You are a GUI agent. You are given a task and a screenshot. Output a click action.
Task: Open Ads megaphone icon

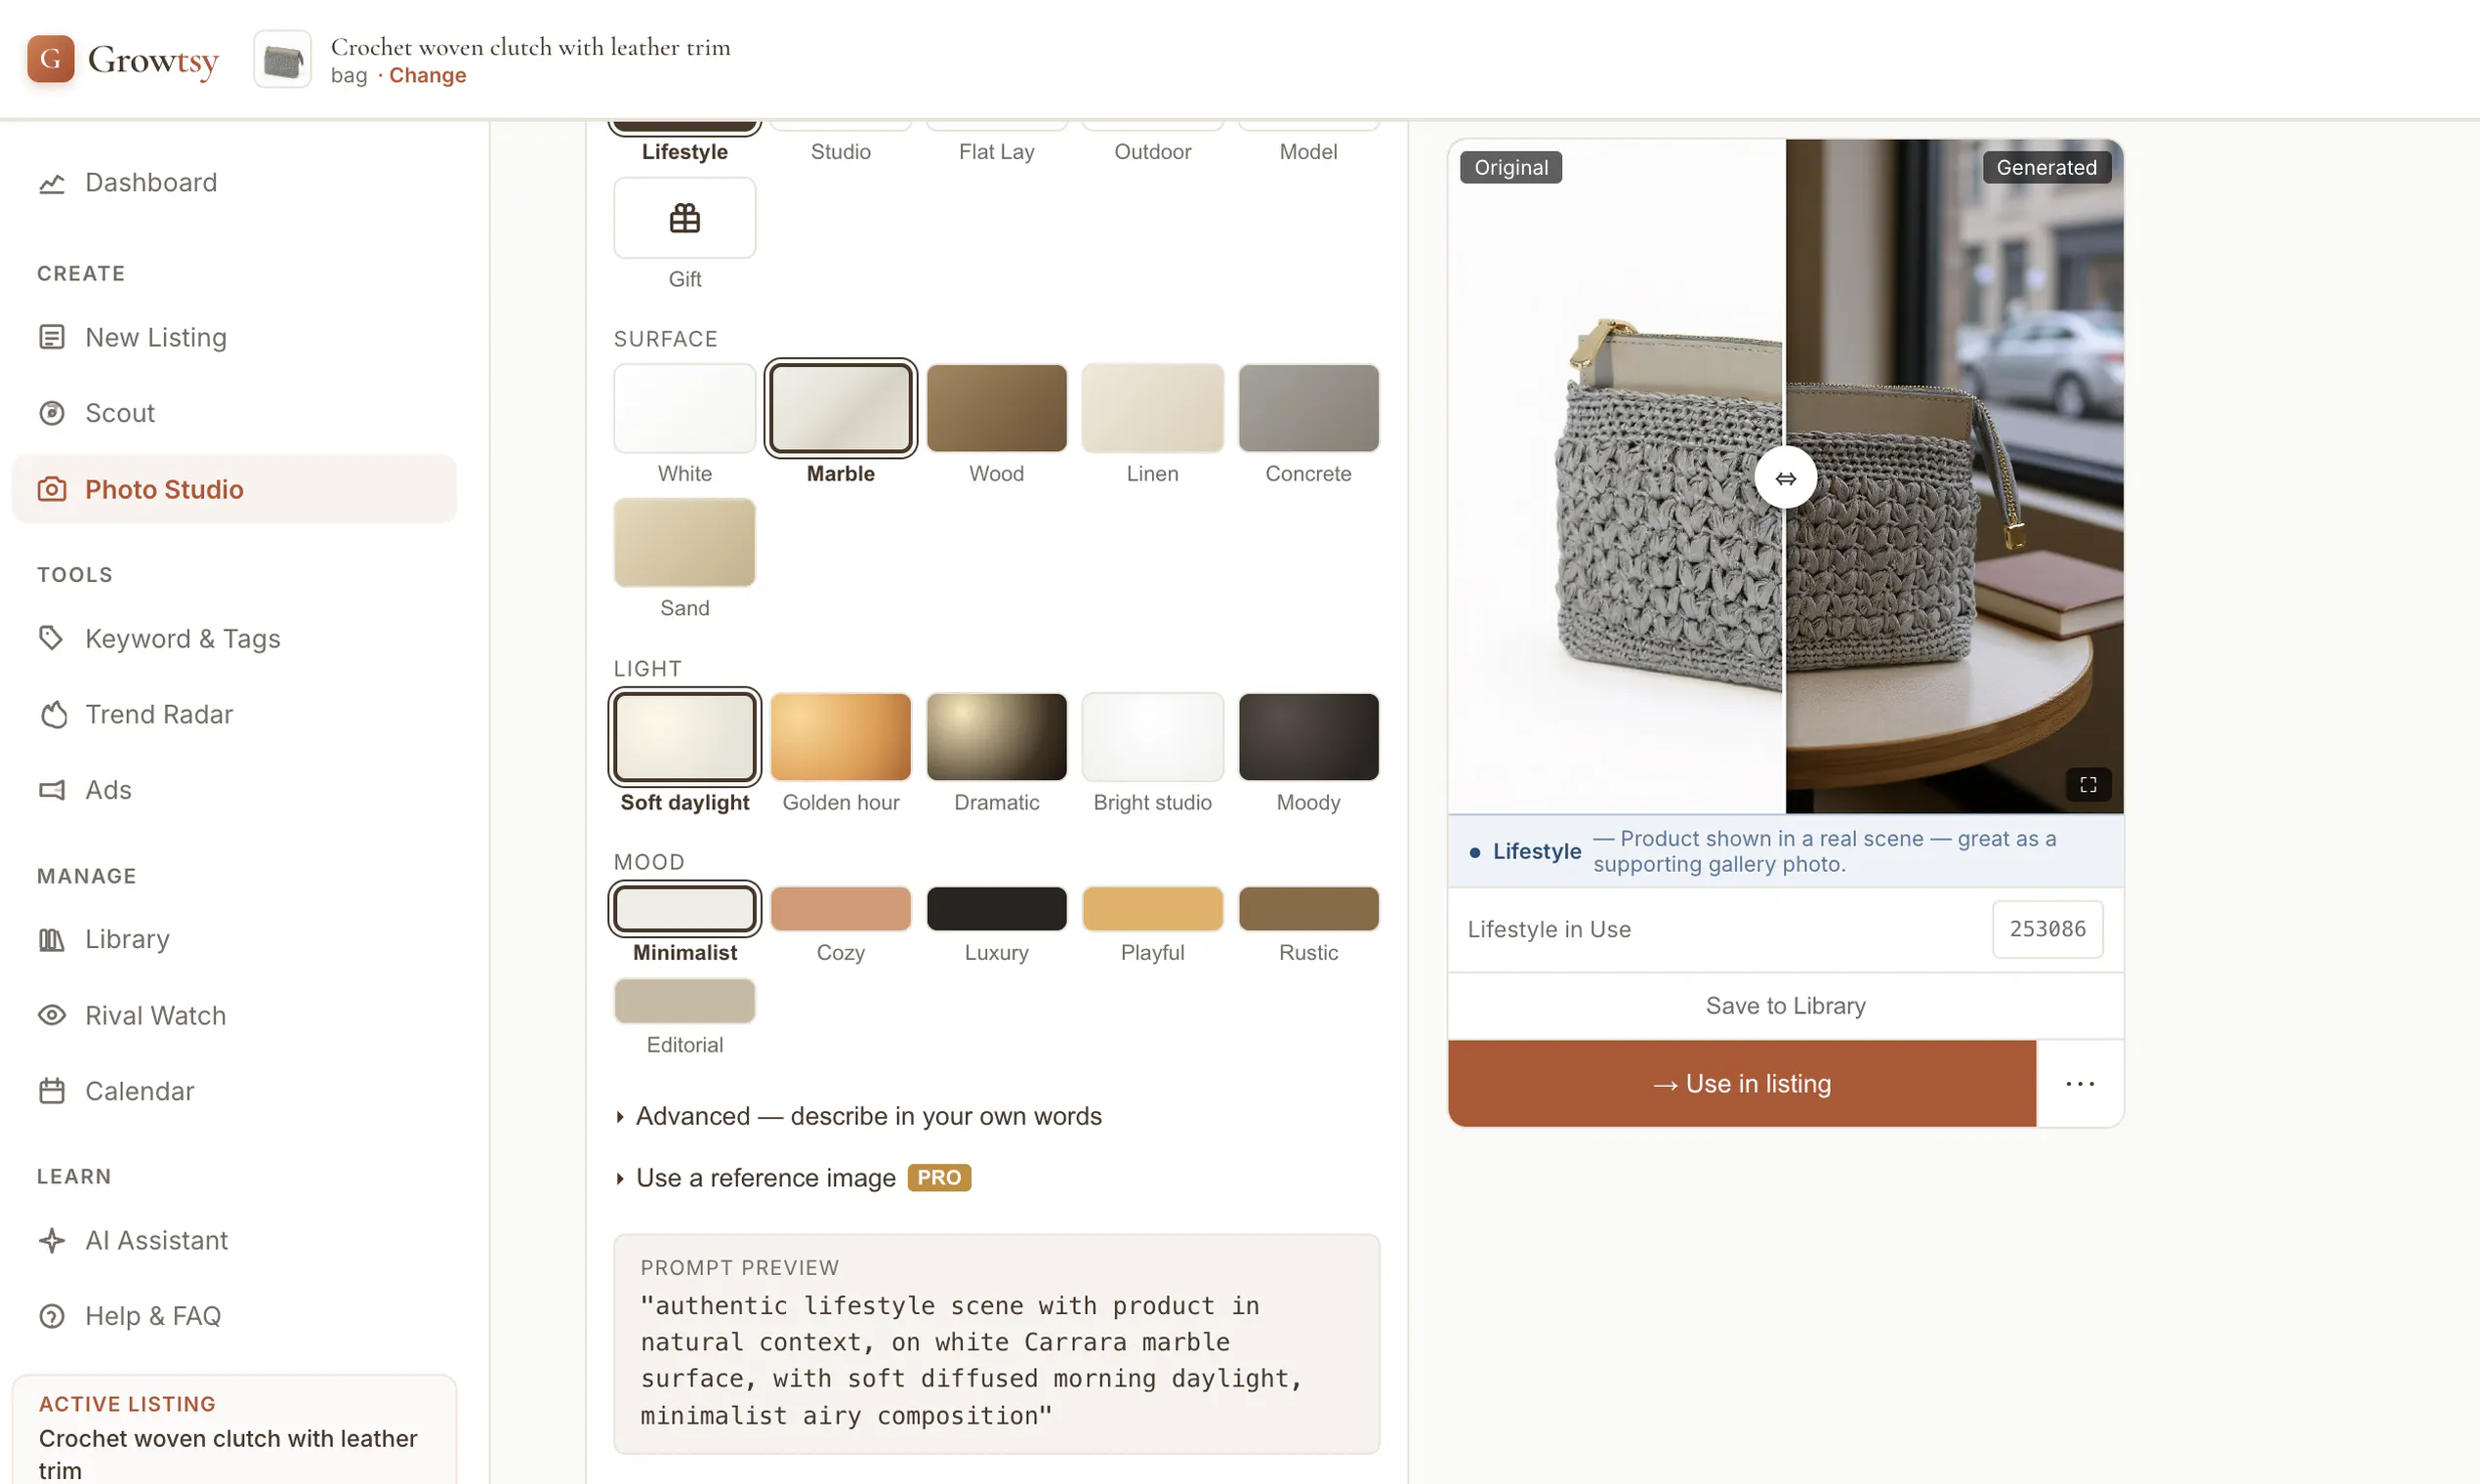click(x=52, y=790)
